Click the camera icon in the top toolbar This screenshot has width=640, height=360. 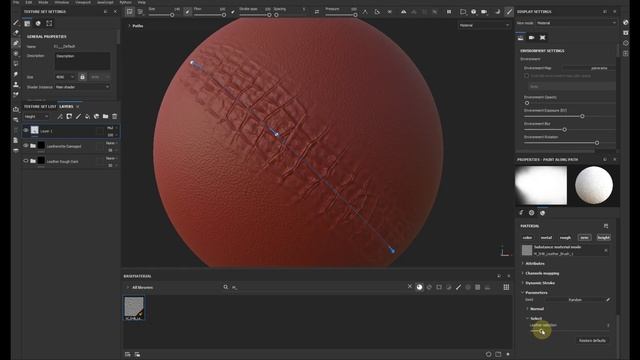(x=484, y=12)
